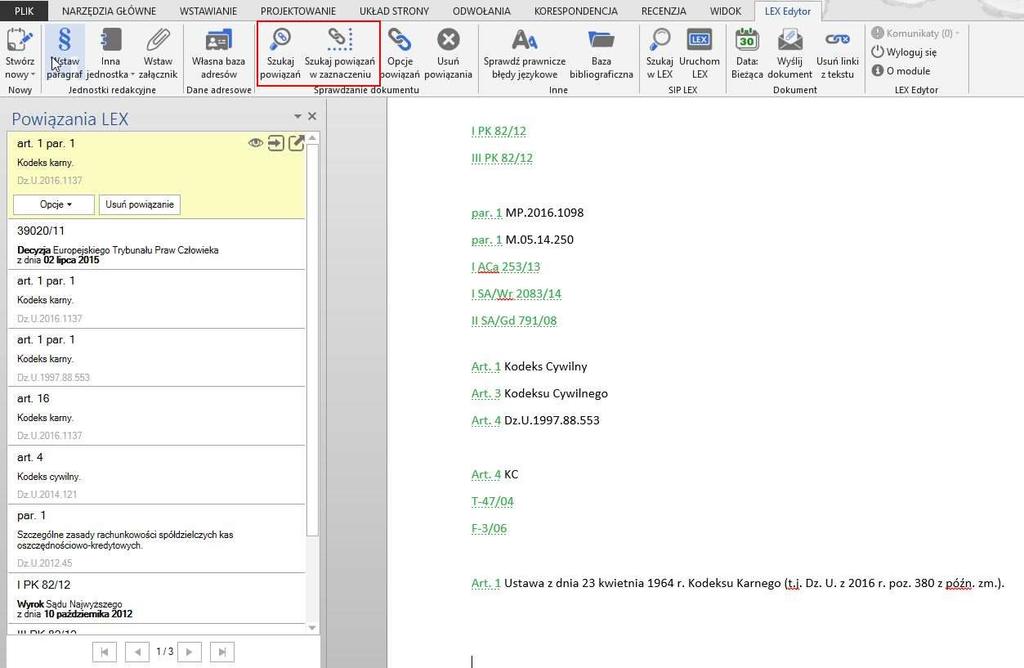The height and width of the screenshot is (668, 1024).
Task: Click Art. 3 link before Kodeksu Cywilnego
Action: [x=486, y=393]
